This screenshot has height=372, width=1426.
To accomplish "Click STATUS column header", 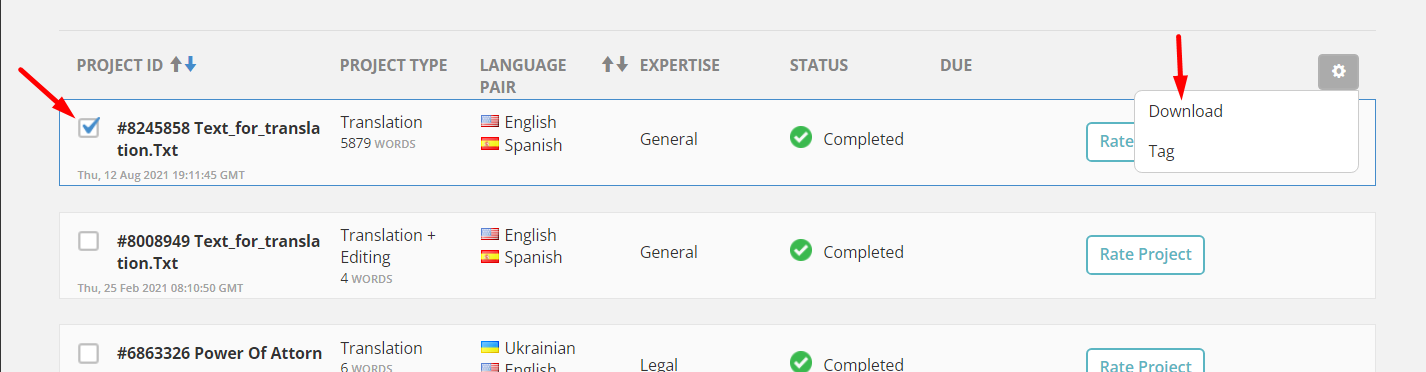I will click(x=819, y=65).
